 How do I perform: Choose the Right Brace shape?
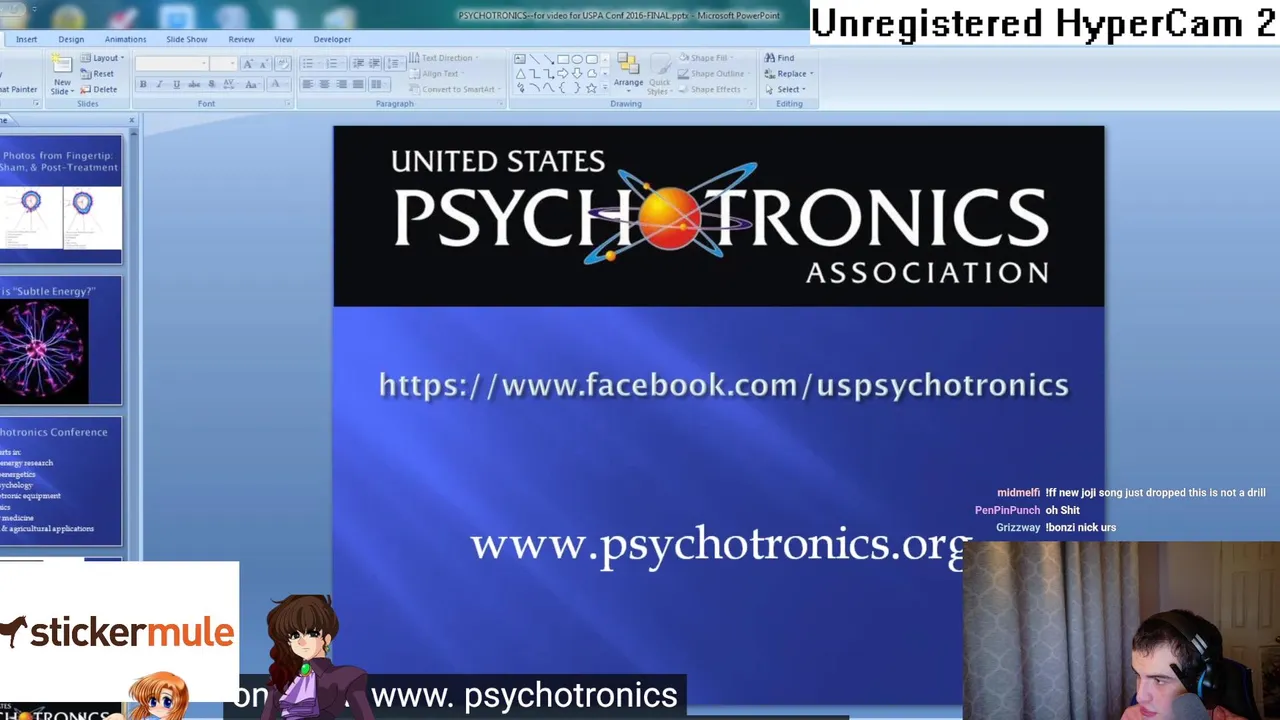pyautogui.click(x=577, y=88)
